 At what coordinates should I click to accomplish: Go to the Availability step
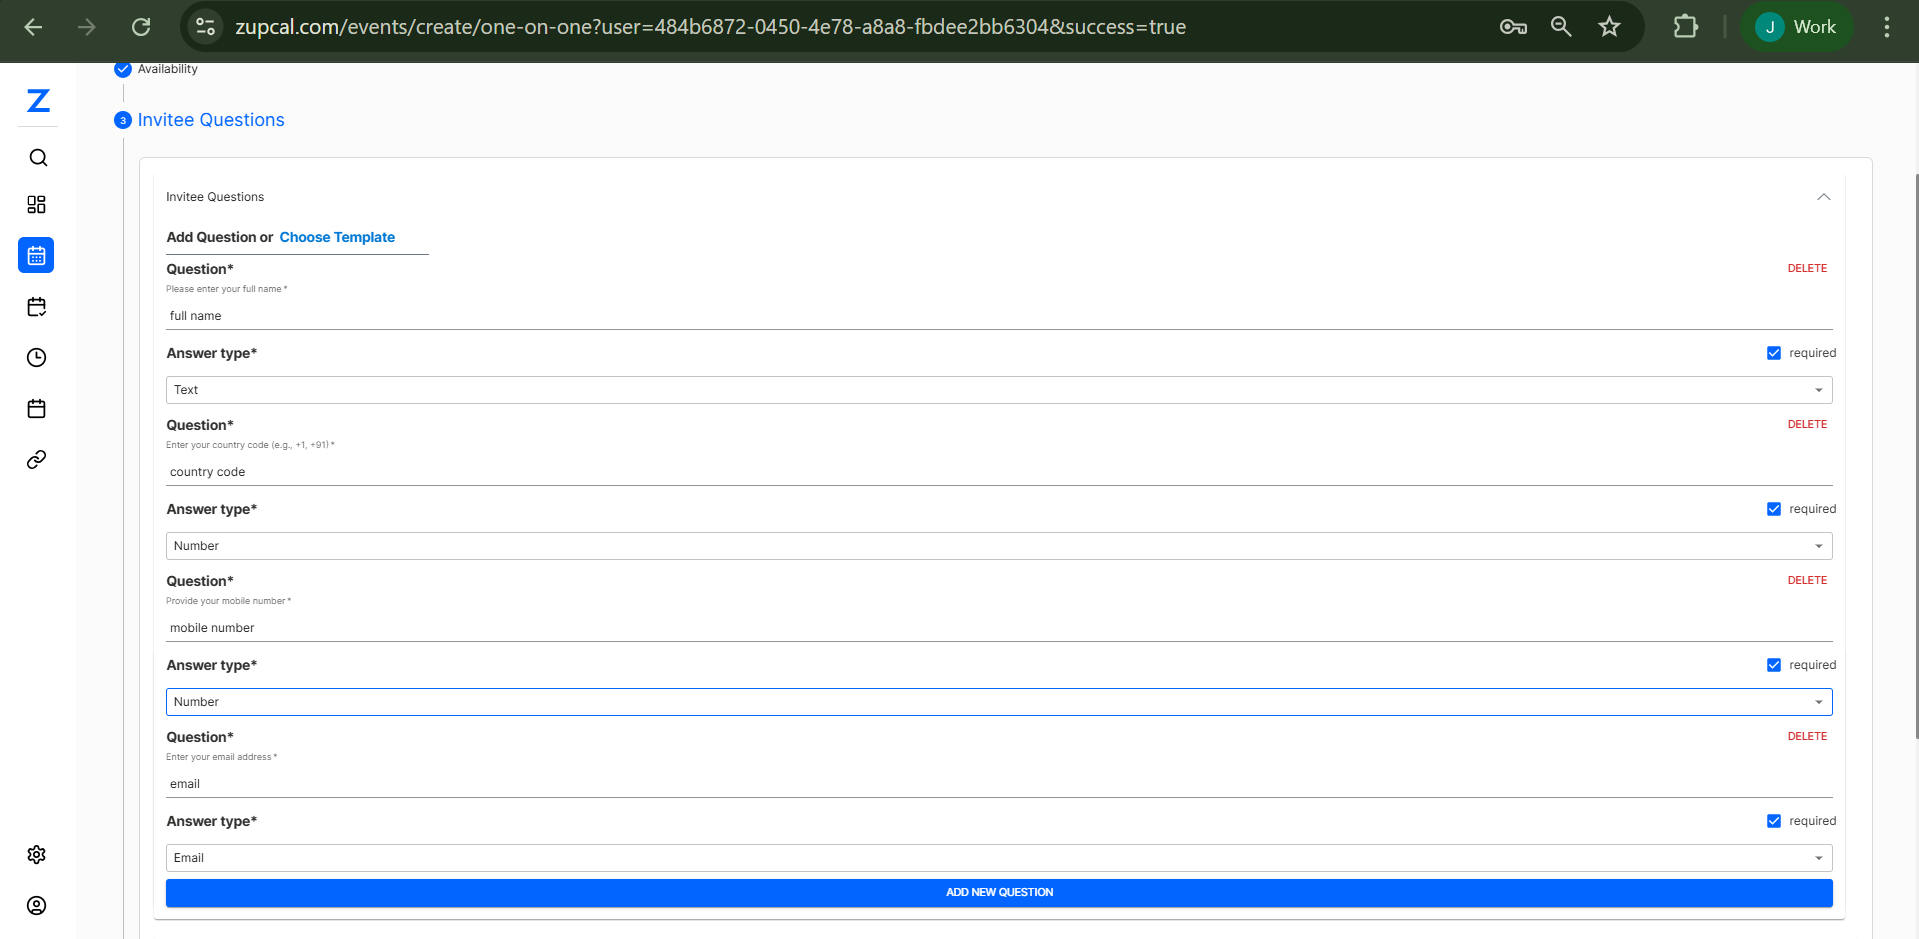(x=167, y=69)
